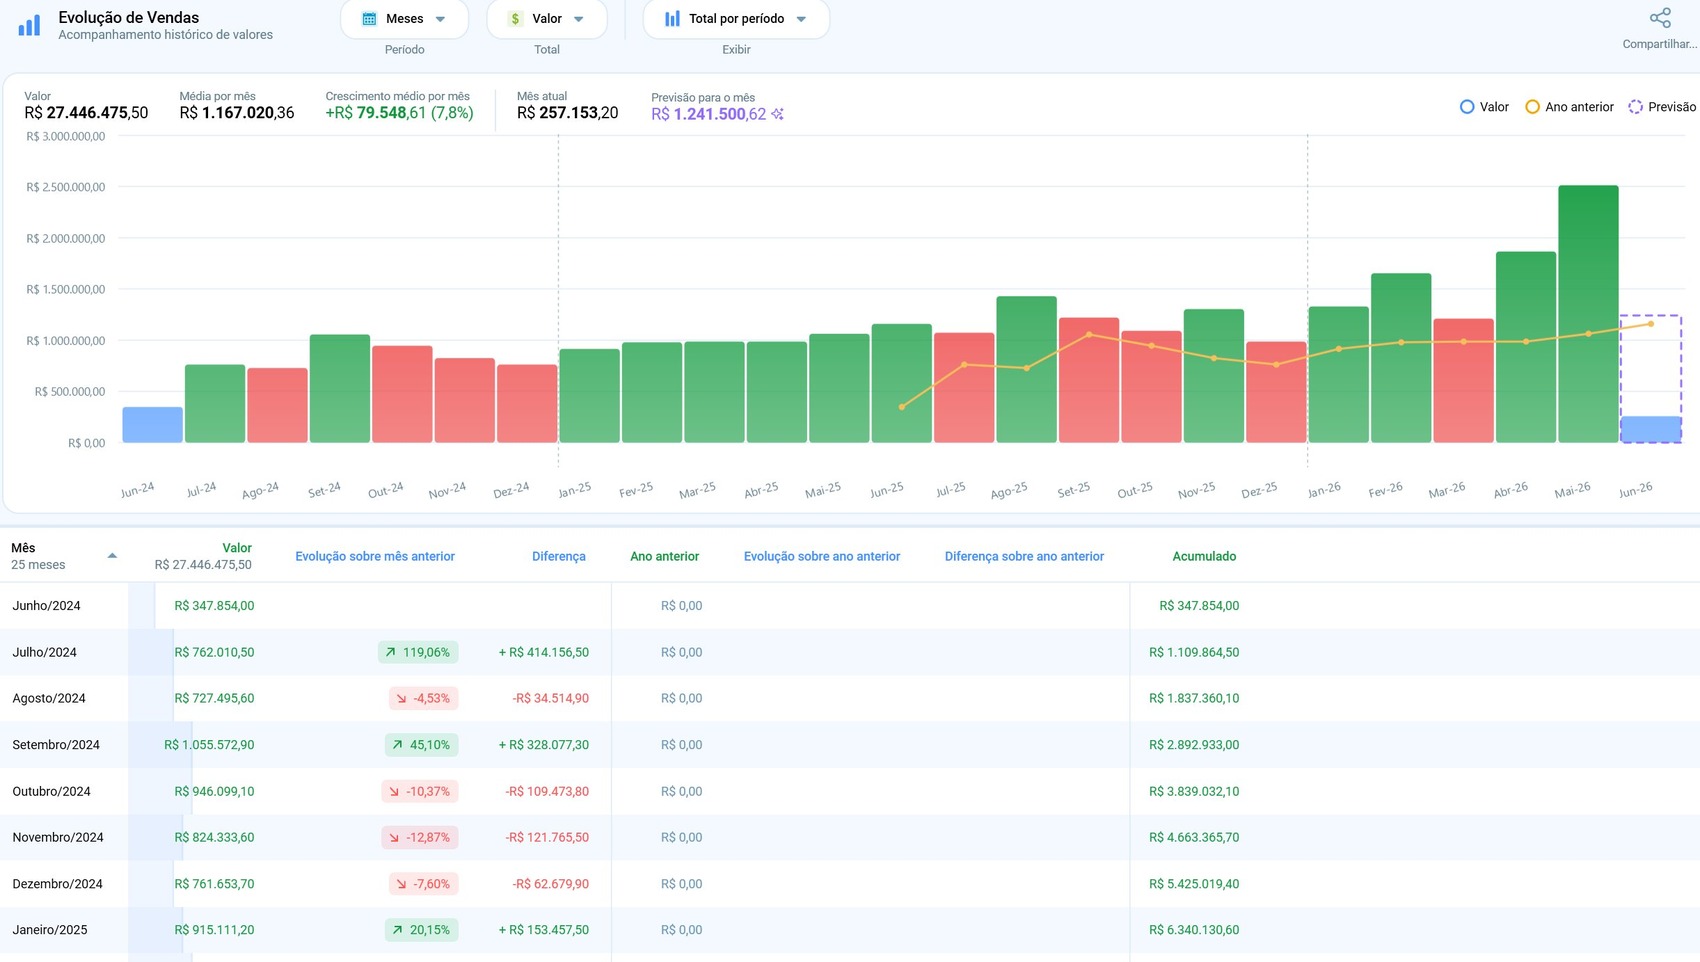Toggle the Previsão legend series
The height and width of the screenshot is (962, 1700).
tap(1662, 107)
